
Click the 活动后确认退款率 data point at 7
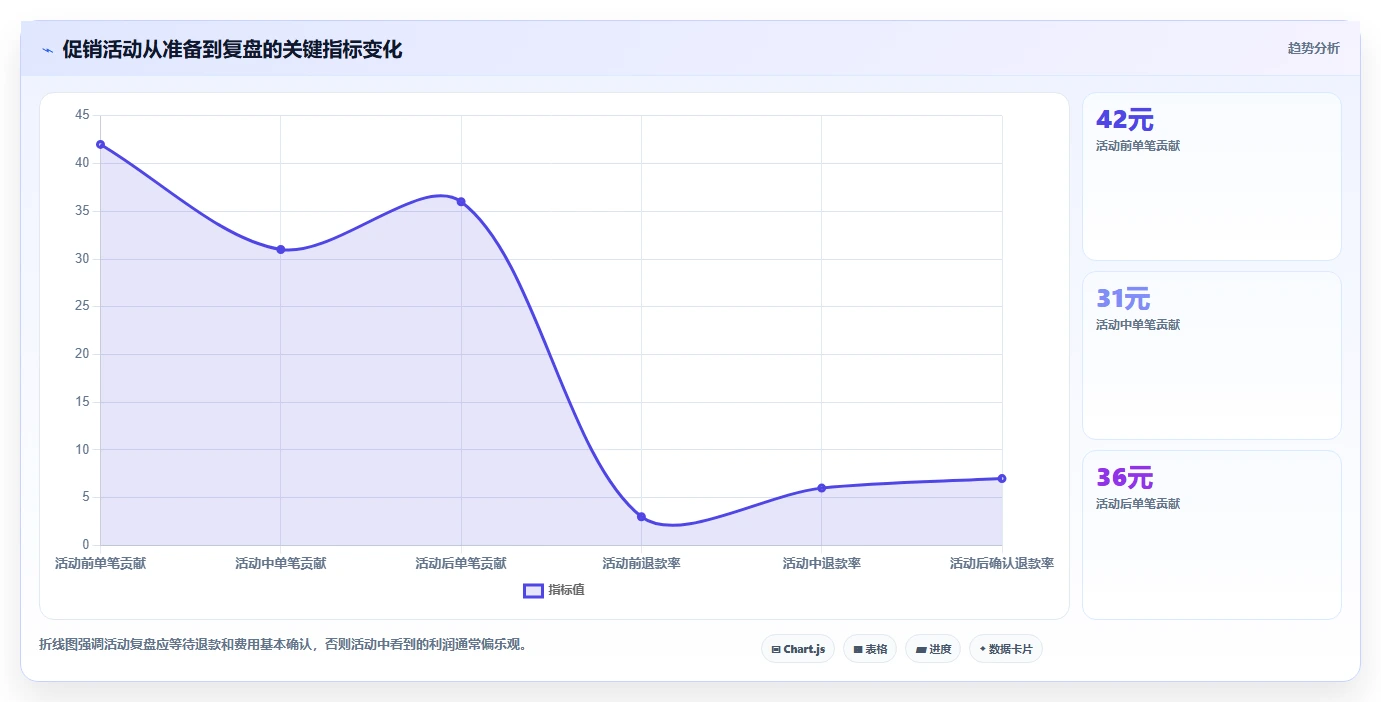pos(1002,478)
